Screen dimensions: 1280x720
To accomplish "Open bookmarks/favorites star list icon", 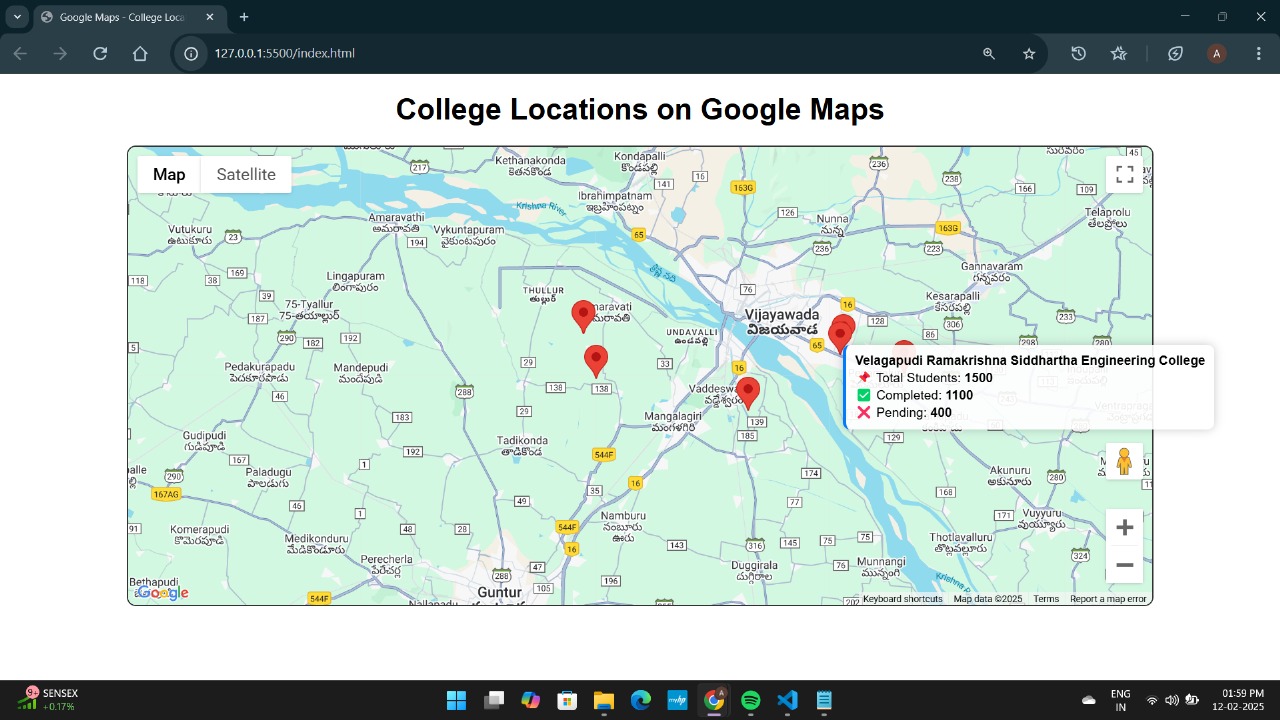I will (1119, 54).
